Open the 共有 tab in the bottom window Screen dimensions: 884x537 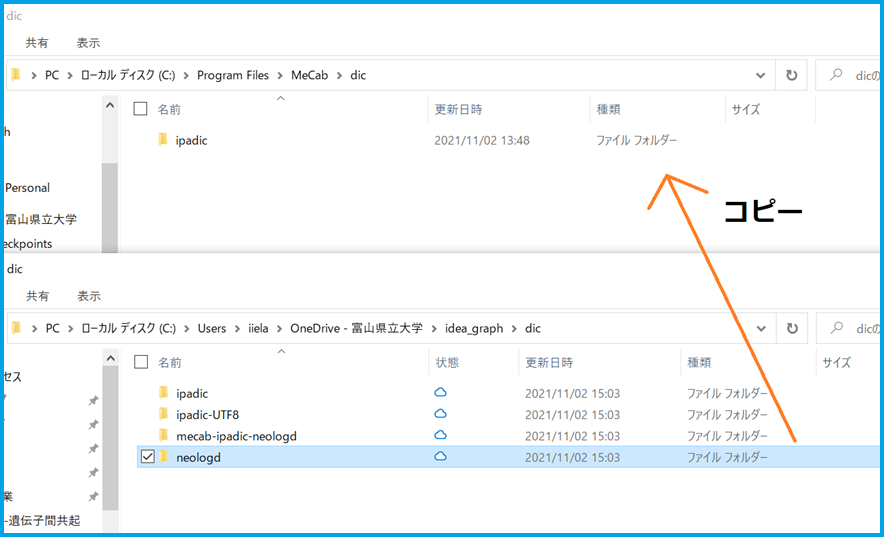tap(37, 296)
